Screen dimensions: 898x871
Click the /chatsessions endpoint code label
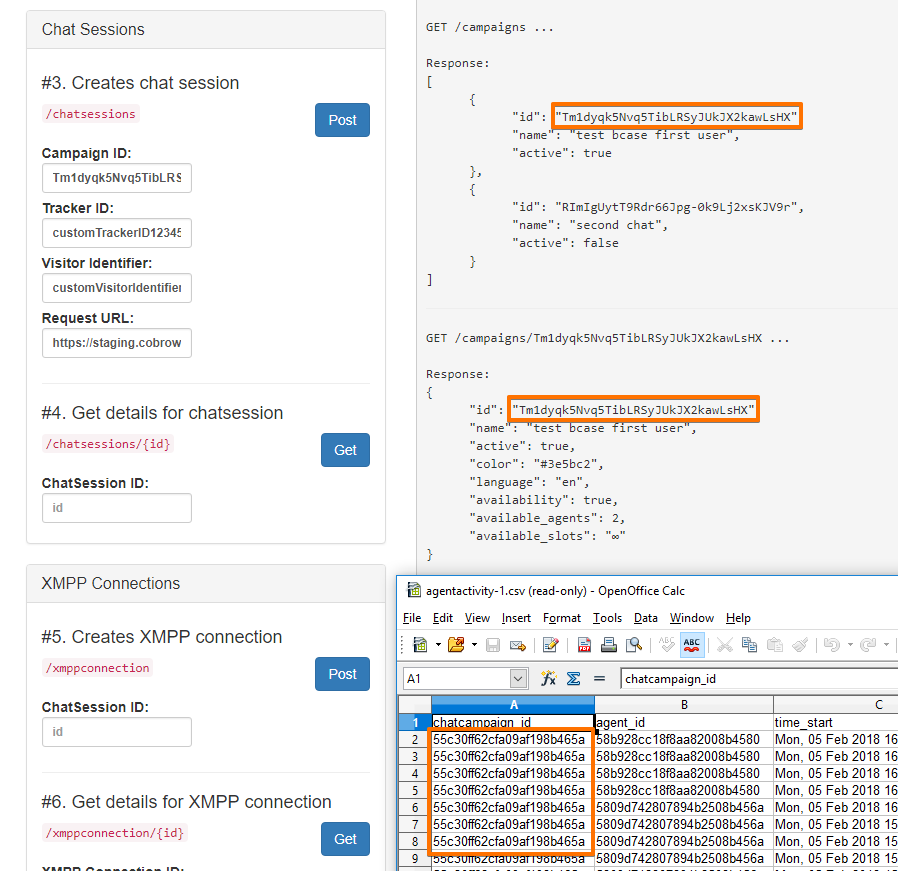[90, 114]
